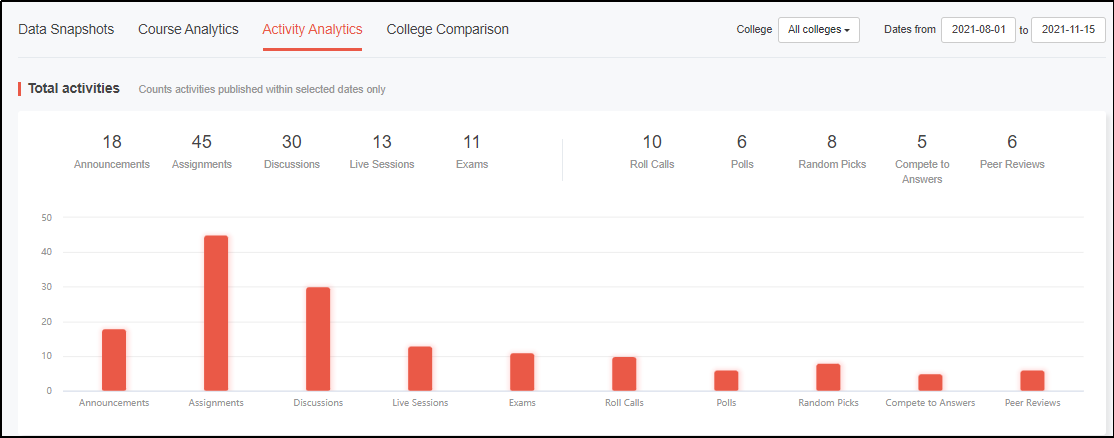Screen dimensions: 1114x438
Task: Click the Exams bar in chart
Action: (522, 372)
